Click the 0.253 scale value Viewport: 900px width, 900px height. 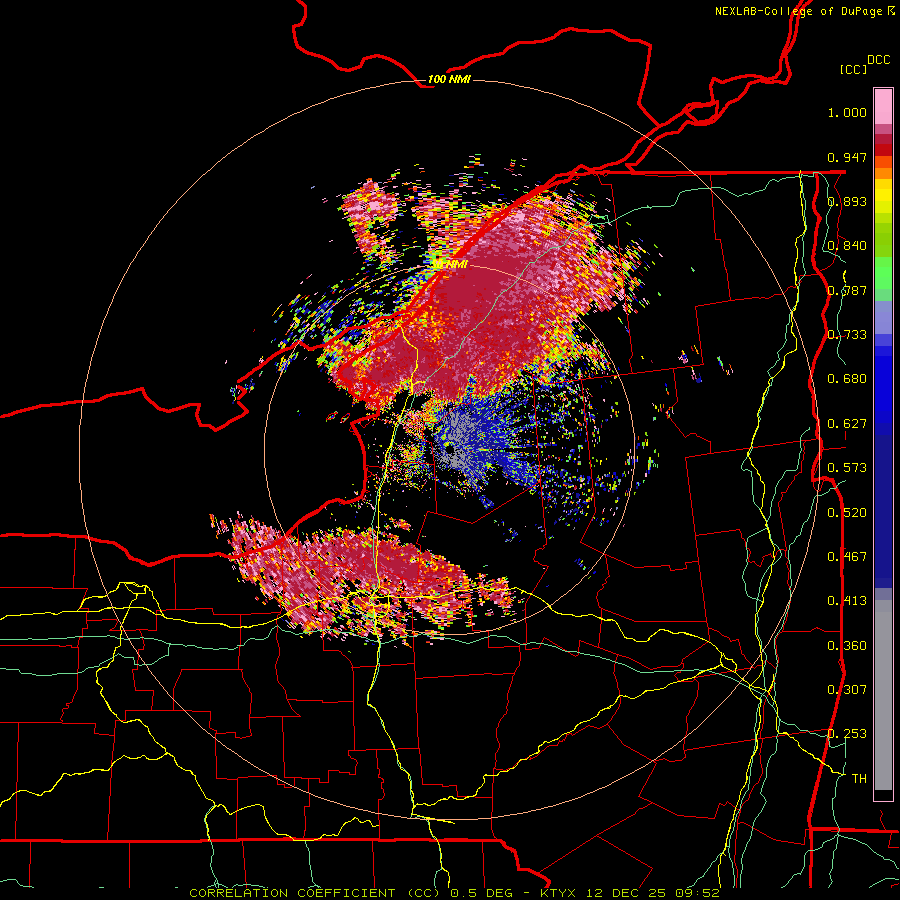[x=847, y=734]
